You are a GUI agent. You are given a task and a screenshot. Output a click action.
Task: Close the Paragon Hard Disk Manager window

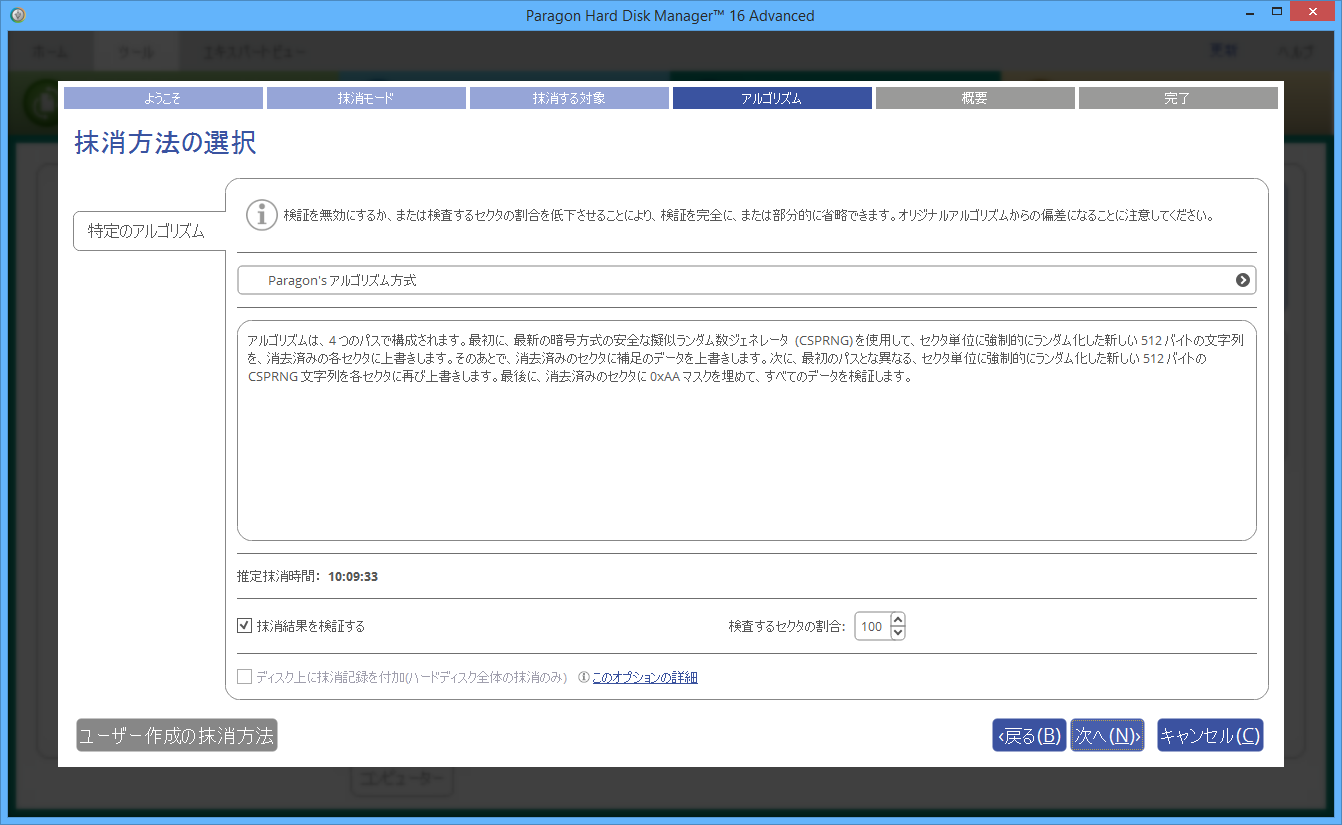pyautogui.click(x=1313, y=12)
